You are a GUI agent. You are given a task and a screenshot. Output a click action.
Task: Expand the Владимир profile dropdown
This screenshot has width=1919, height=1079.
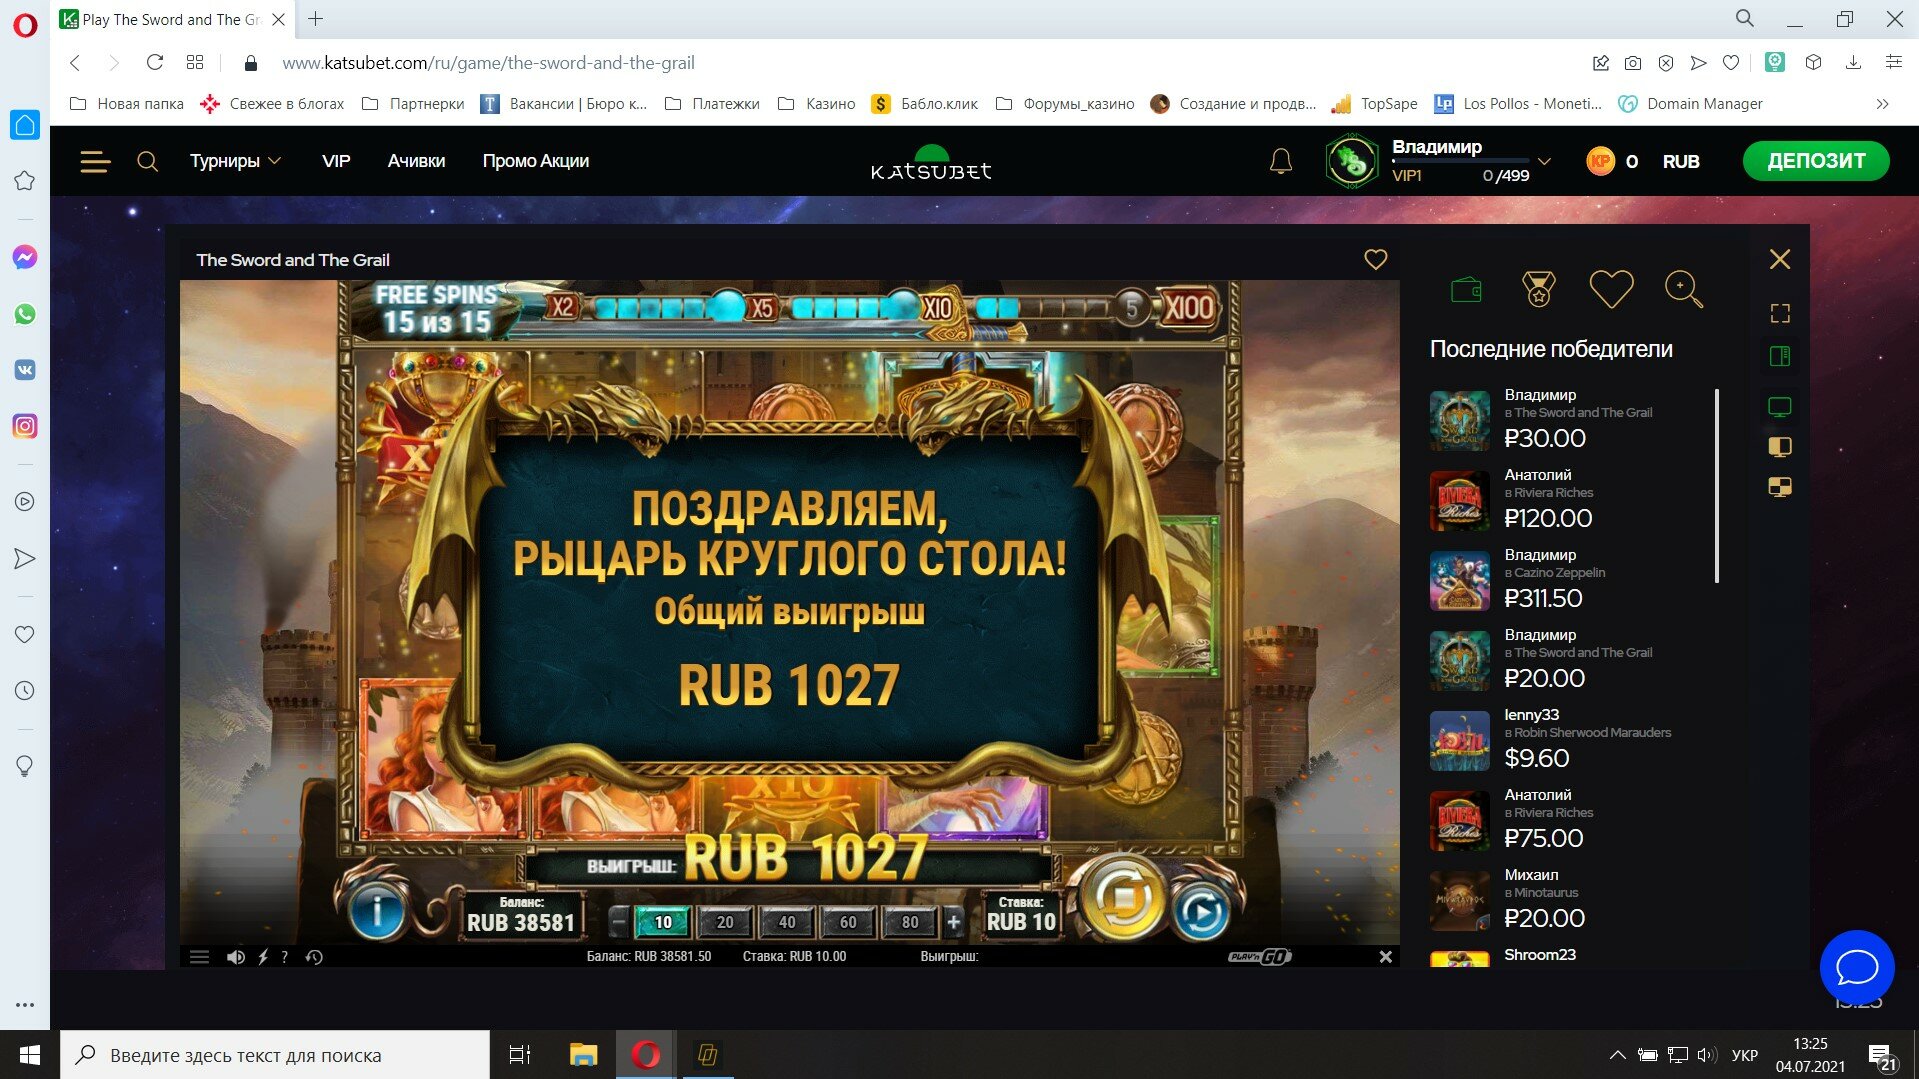click(x=1544, y=161)
